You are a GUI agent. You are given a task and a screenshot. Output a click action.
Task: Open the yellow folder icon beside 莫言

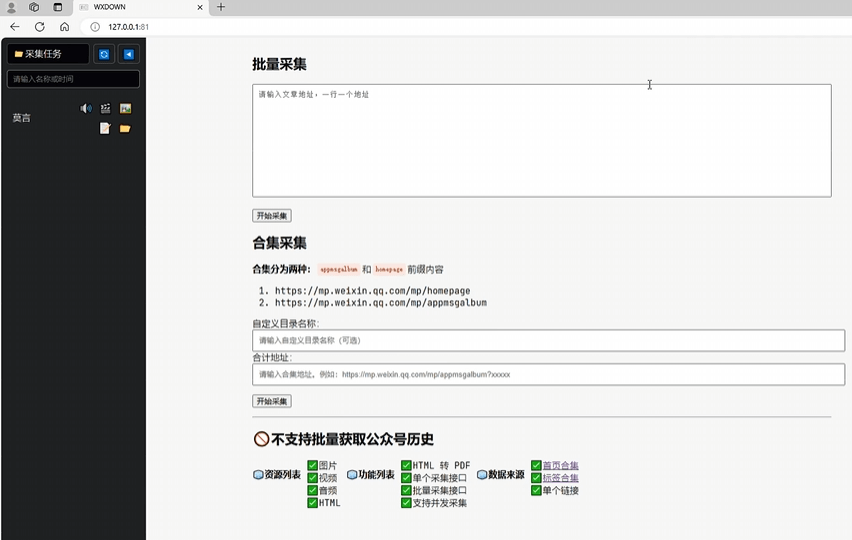point(125,128)
